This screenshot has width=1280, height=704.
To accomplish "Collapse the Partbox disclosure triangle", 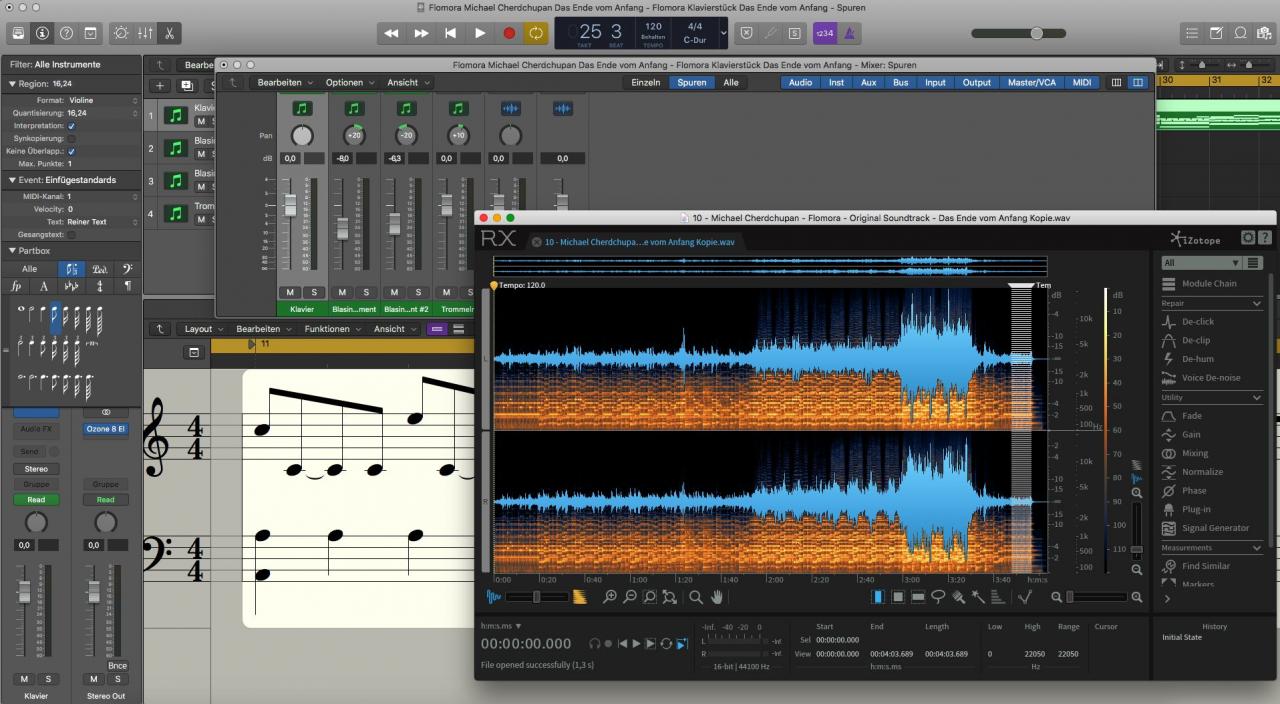I will (x=11, y=251).
